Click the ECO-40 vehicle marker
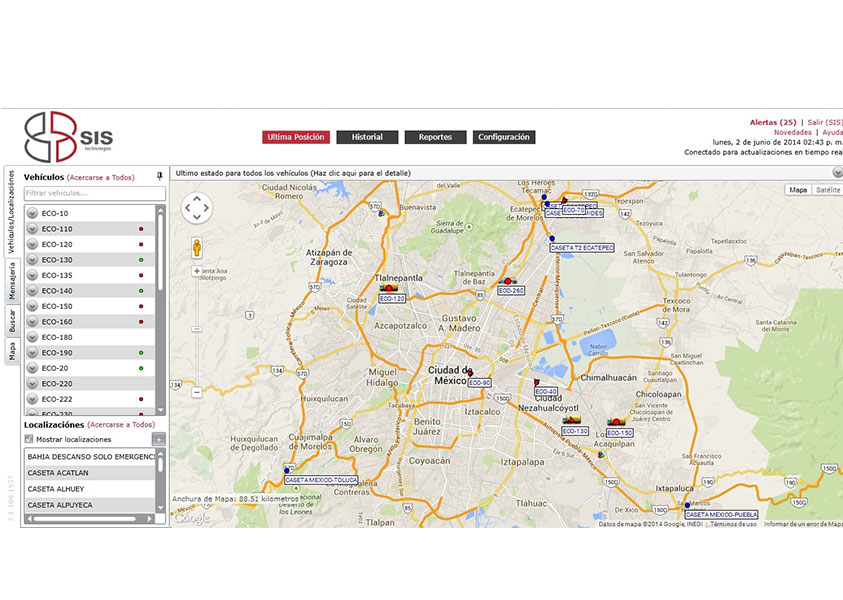This screenshot has height=600, width=843. [537, 382]
